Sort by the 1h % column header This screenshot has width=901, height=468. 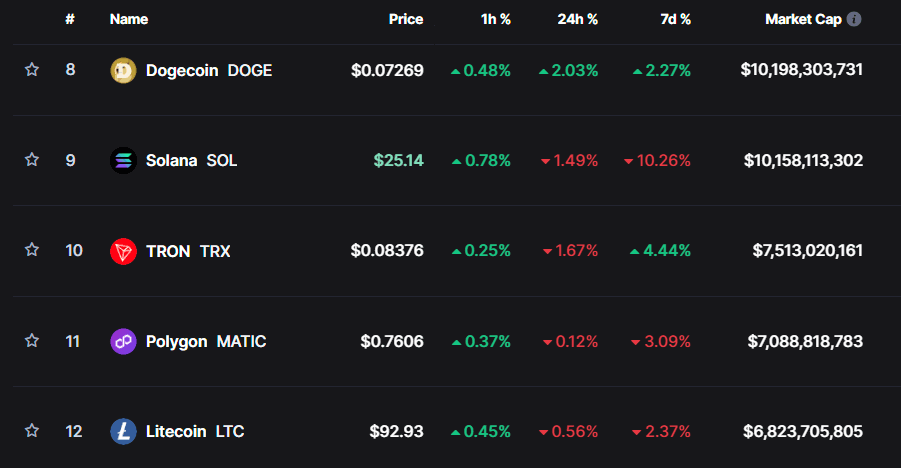495,19
